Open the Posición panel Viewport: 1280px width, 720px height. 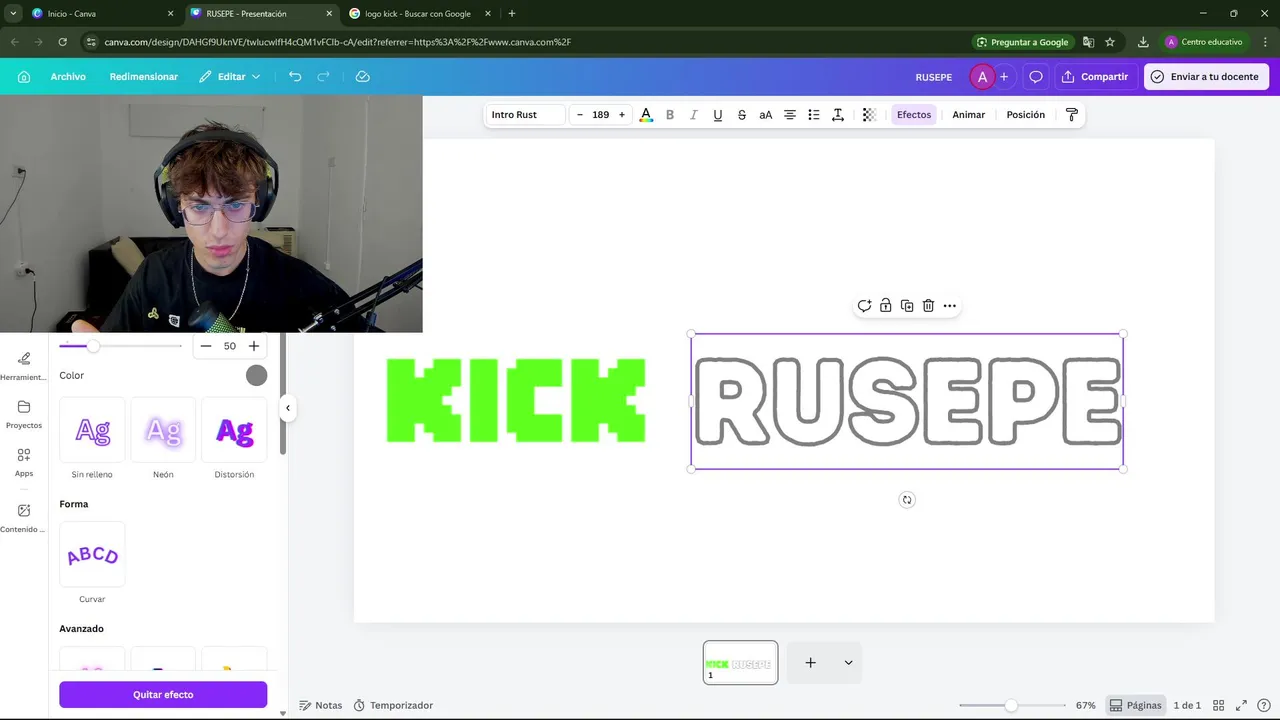[x=1026, y=115]
